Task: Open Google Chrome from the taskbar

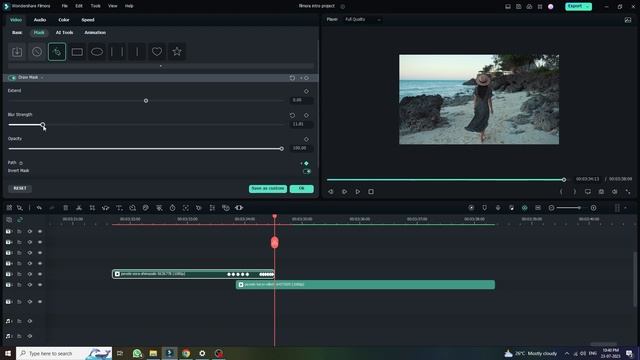Action: tap(186, 353)
